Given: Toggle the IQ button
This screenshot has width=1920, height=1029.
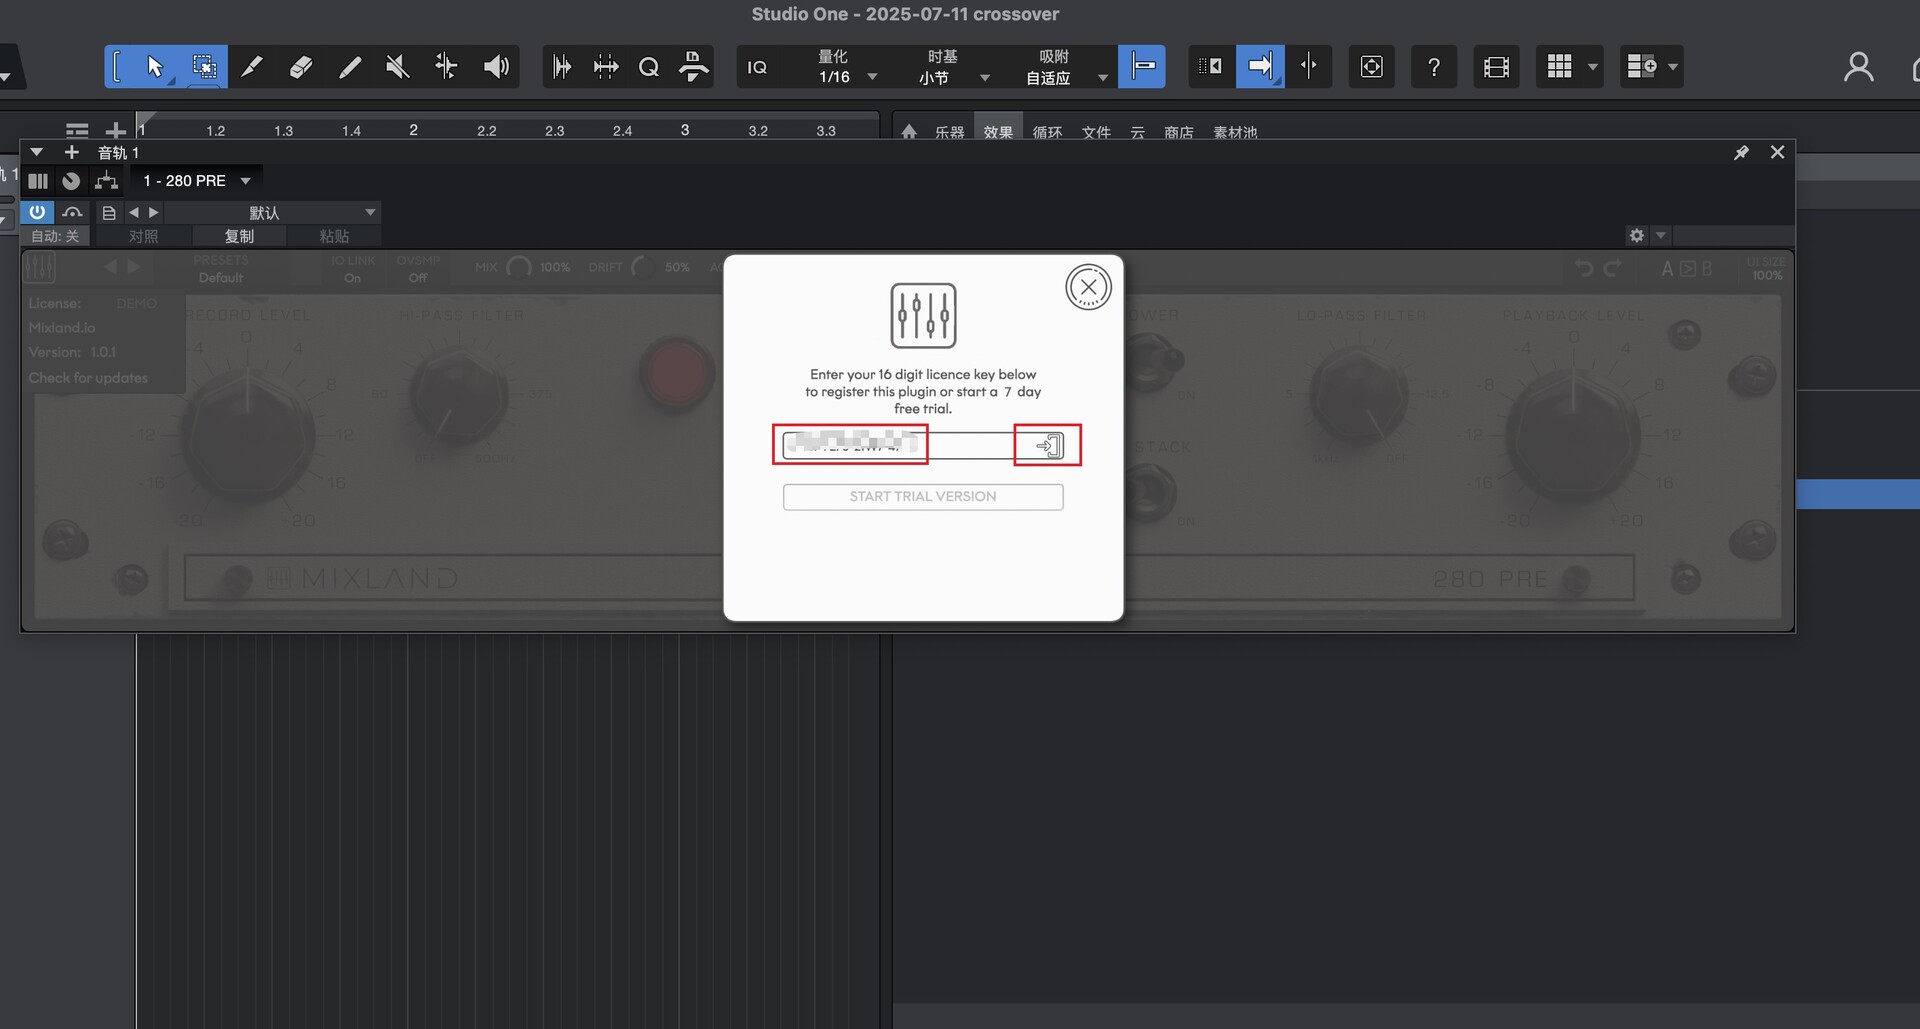Looking at the screenshot, I should coord(757,67).
